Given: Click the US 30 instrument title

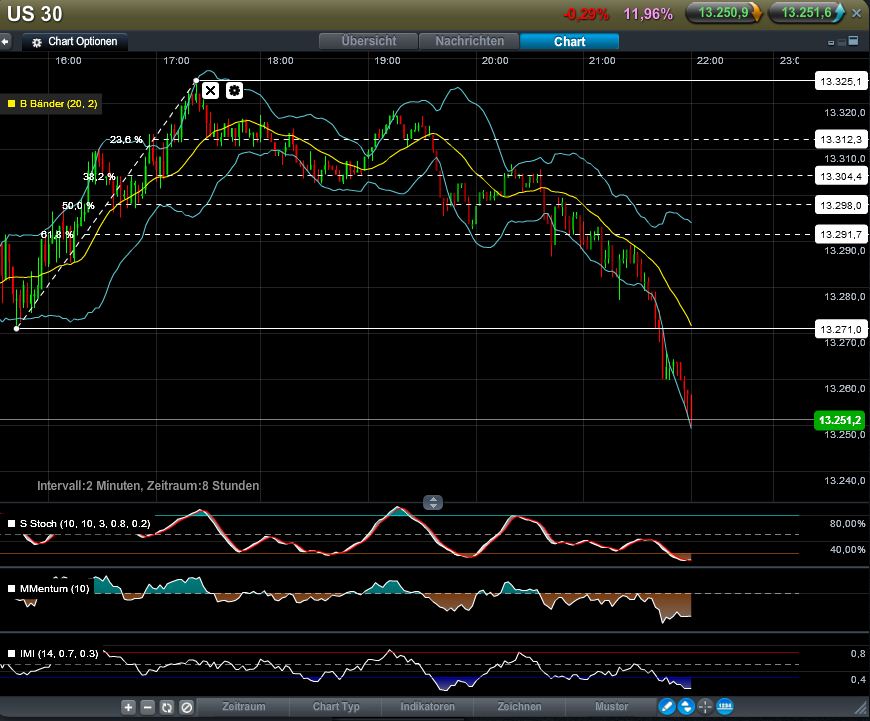Looking at the screenshot, I should [x=34, y=14].
